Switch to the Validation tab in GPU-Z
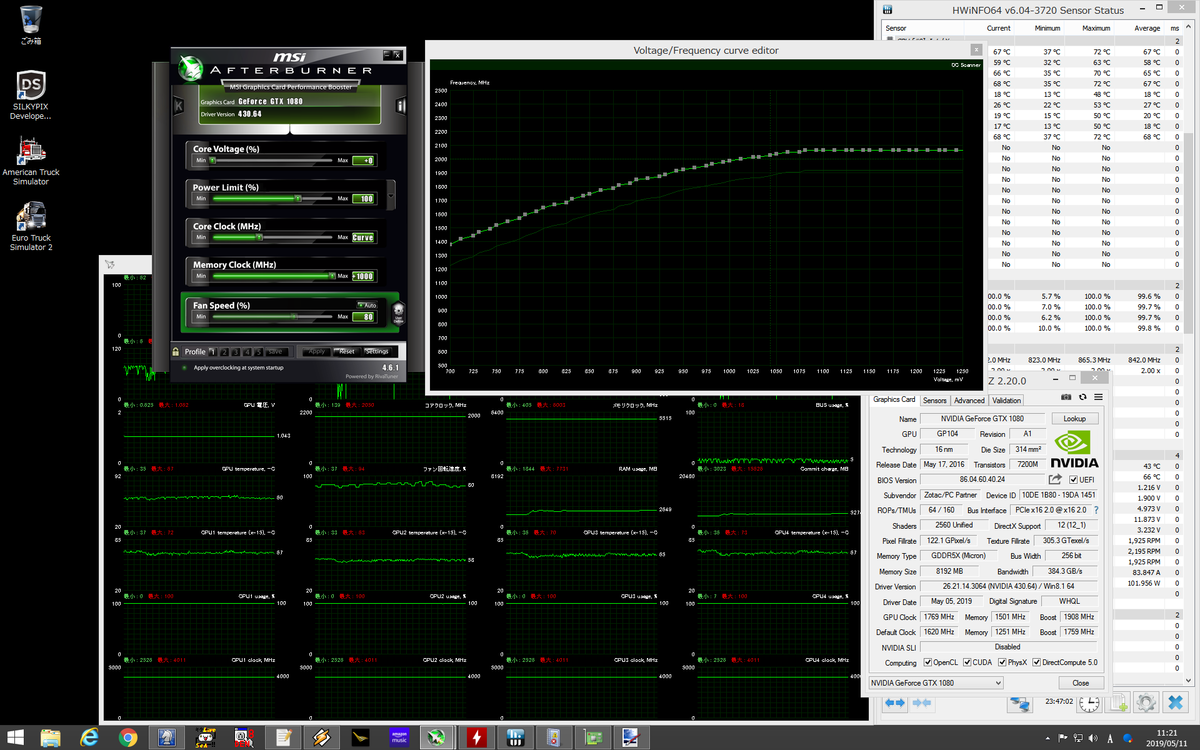The image size is (1200, 750). click(1006, 400)
